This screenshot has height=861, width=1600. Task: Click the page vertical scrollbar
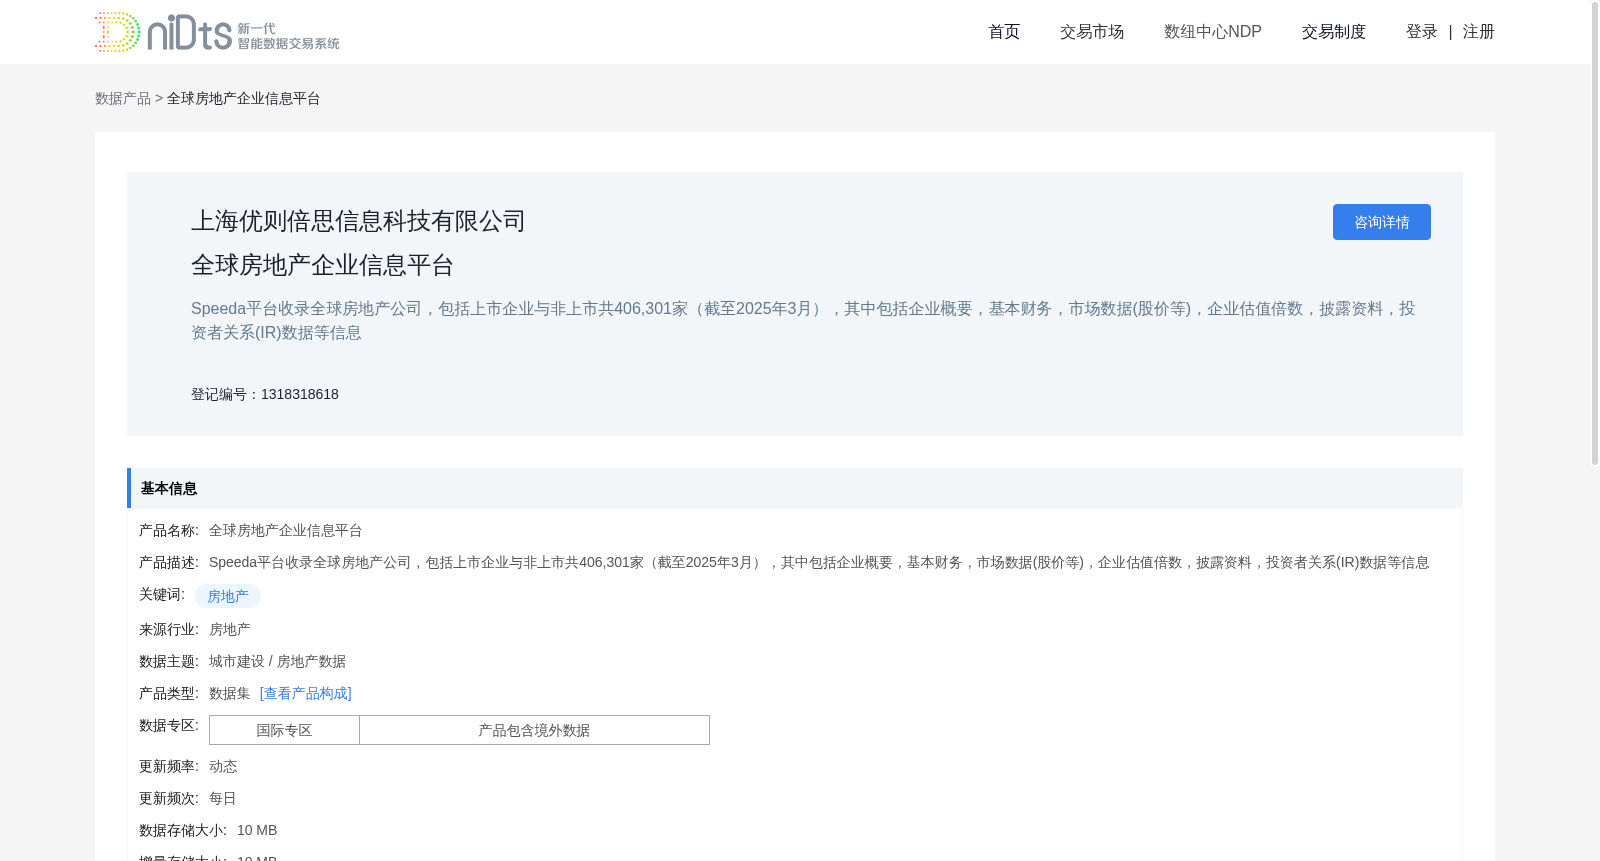pyautogui.click(x=1595, y=235)
